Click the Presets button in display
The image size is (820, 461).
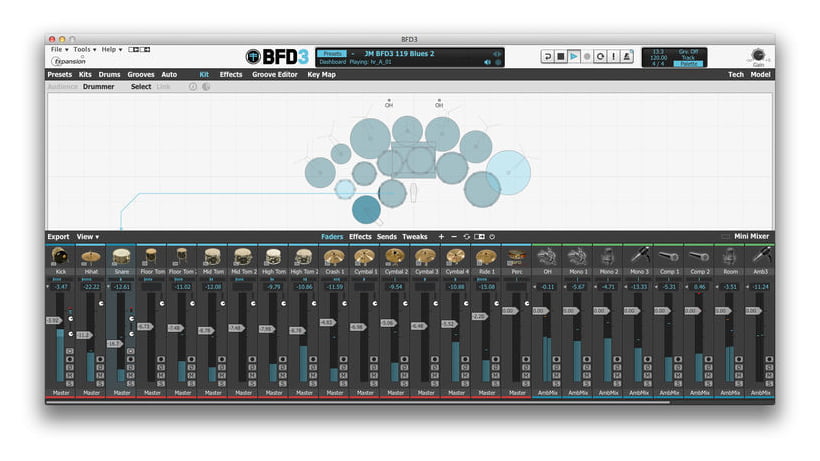332,54
